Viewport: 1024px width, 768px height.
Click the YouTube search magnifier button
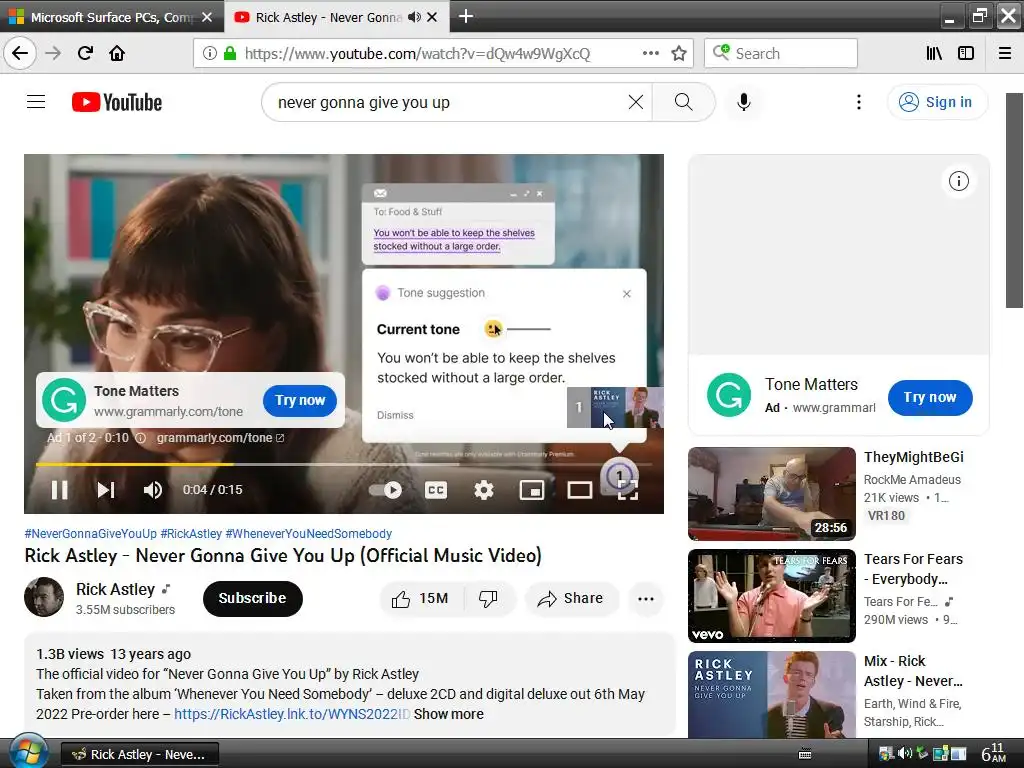click(684, 102)
